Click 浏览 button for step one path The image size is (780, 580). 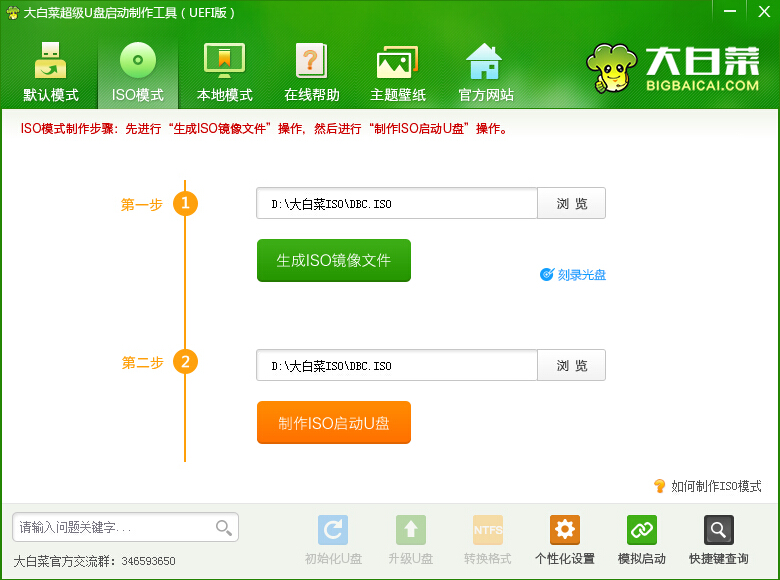(572, 203)
